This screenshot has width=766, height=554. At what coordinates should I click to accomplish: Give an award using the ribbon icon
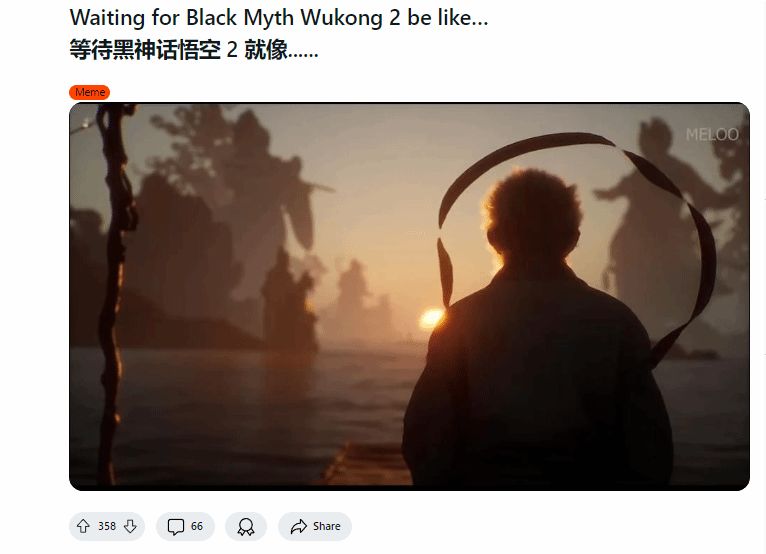(246, 527)
